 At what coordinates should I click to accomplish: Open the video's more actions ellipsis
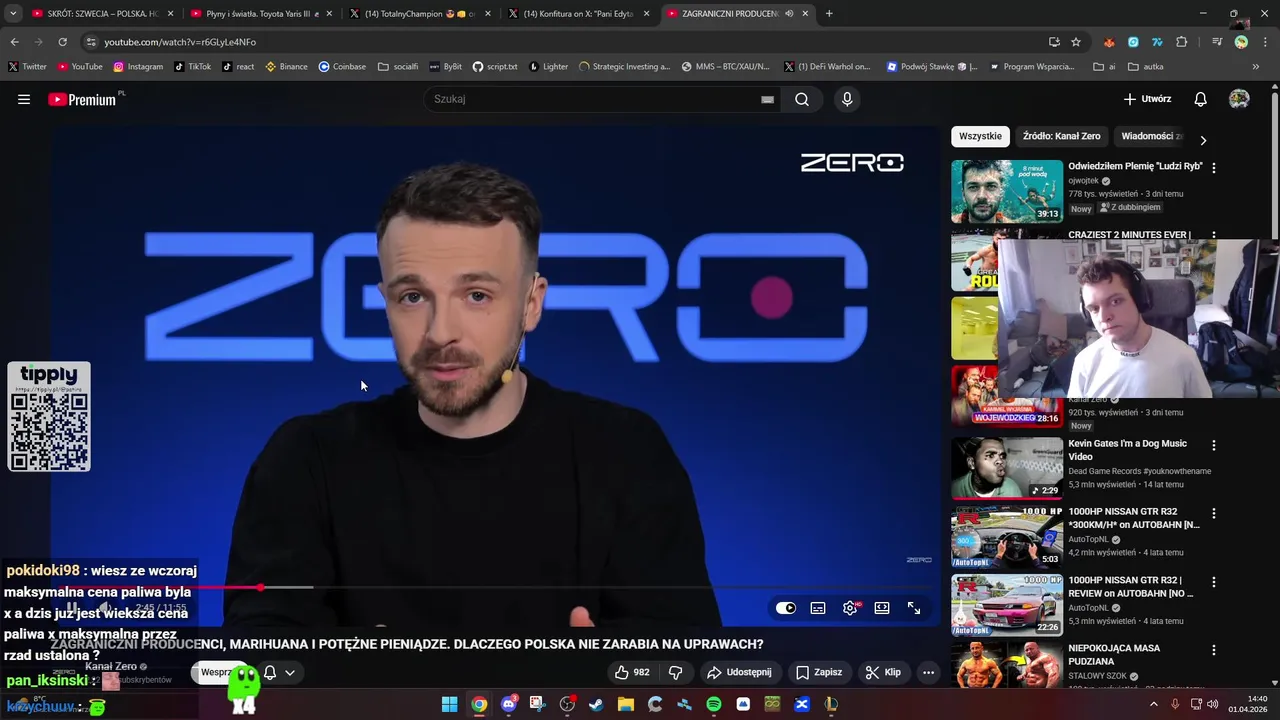coord(928,672)
